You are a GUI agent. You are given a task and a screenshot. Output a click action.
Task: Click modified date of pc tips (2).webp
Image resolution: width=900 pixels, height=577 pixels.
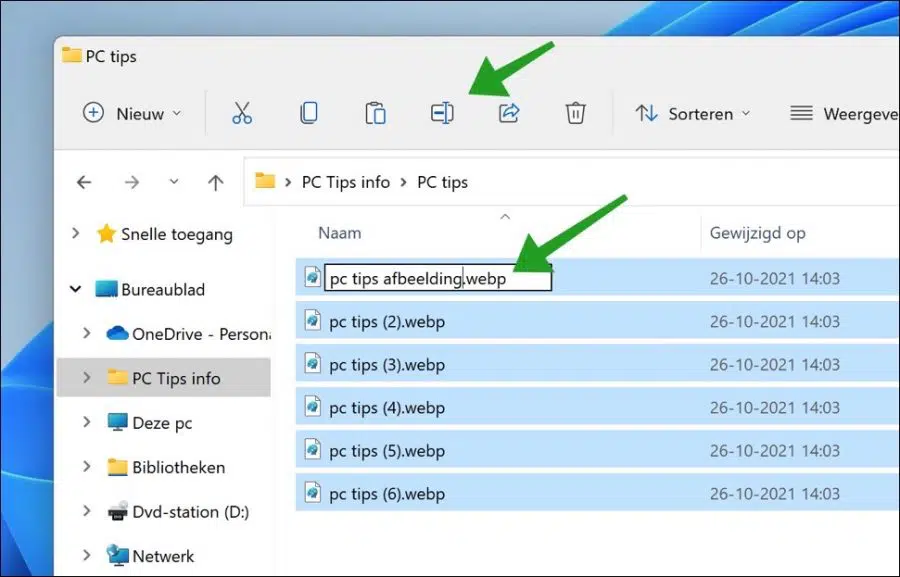(x=774, y=322)
